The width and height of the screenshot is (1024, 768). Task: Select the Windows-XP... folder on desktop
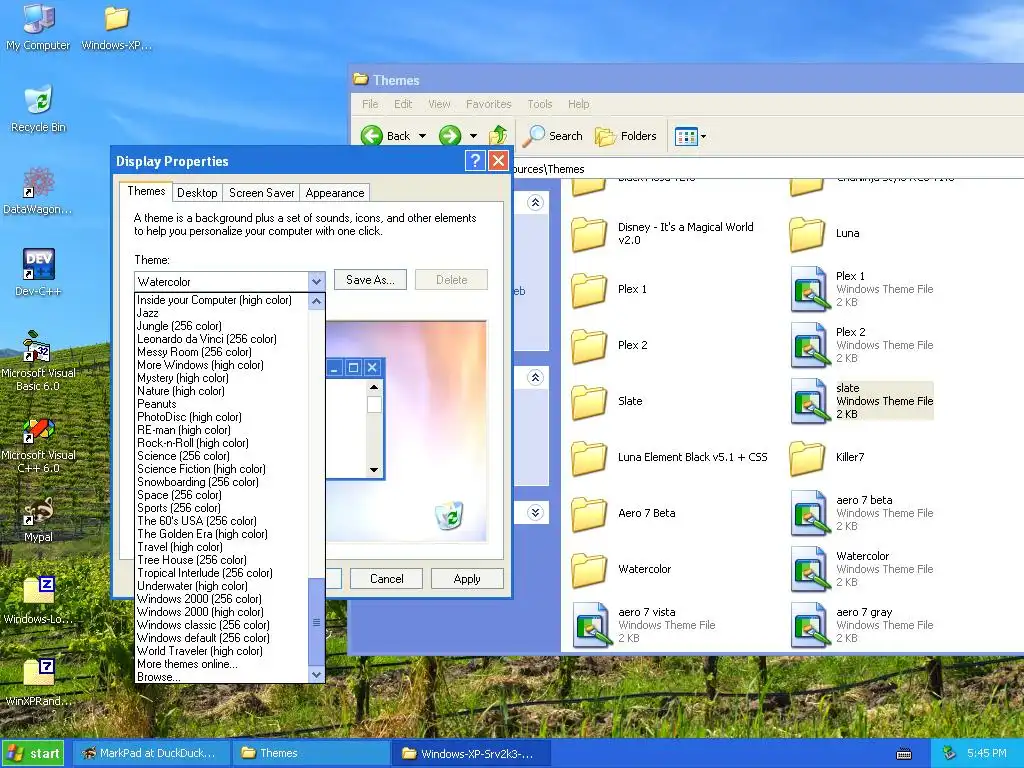point(116,27)
